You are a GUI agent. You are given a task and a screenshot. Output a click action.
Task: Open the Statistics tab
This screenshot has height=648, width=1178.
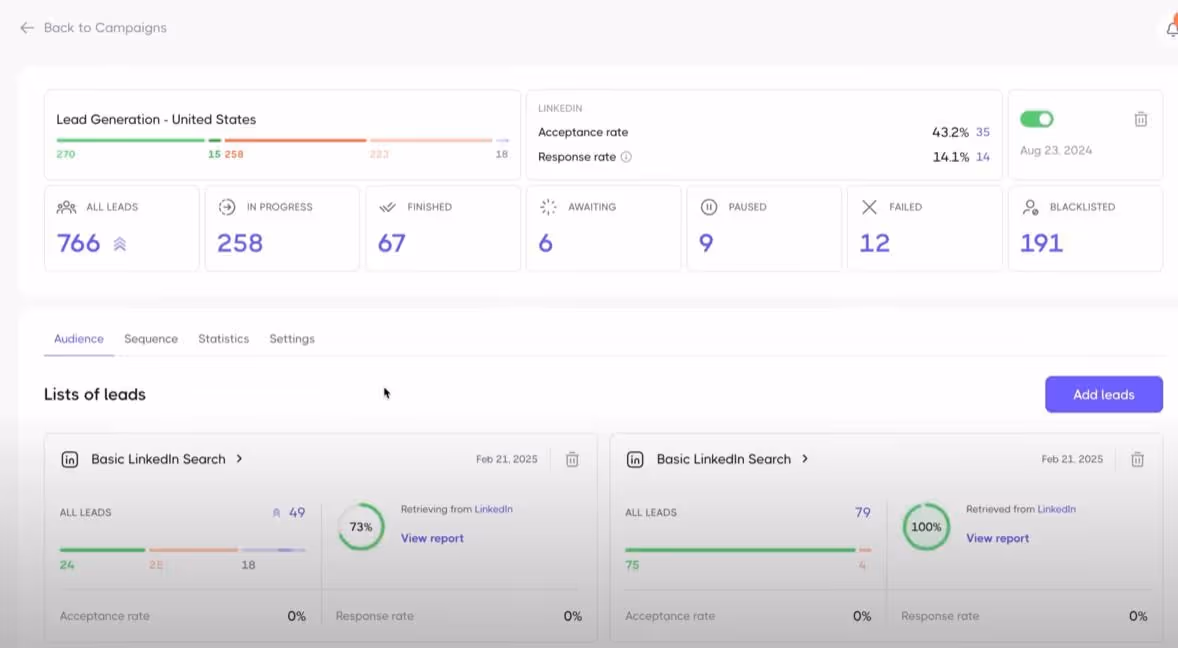pos(223,338)
